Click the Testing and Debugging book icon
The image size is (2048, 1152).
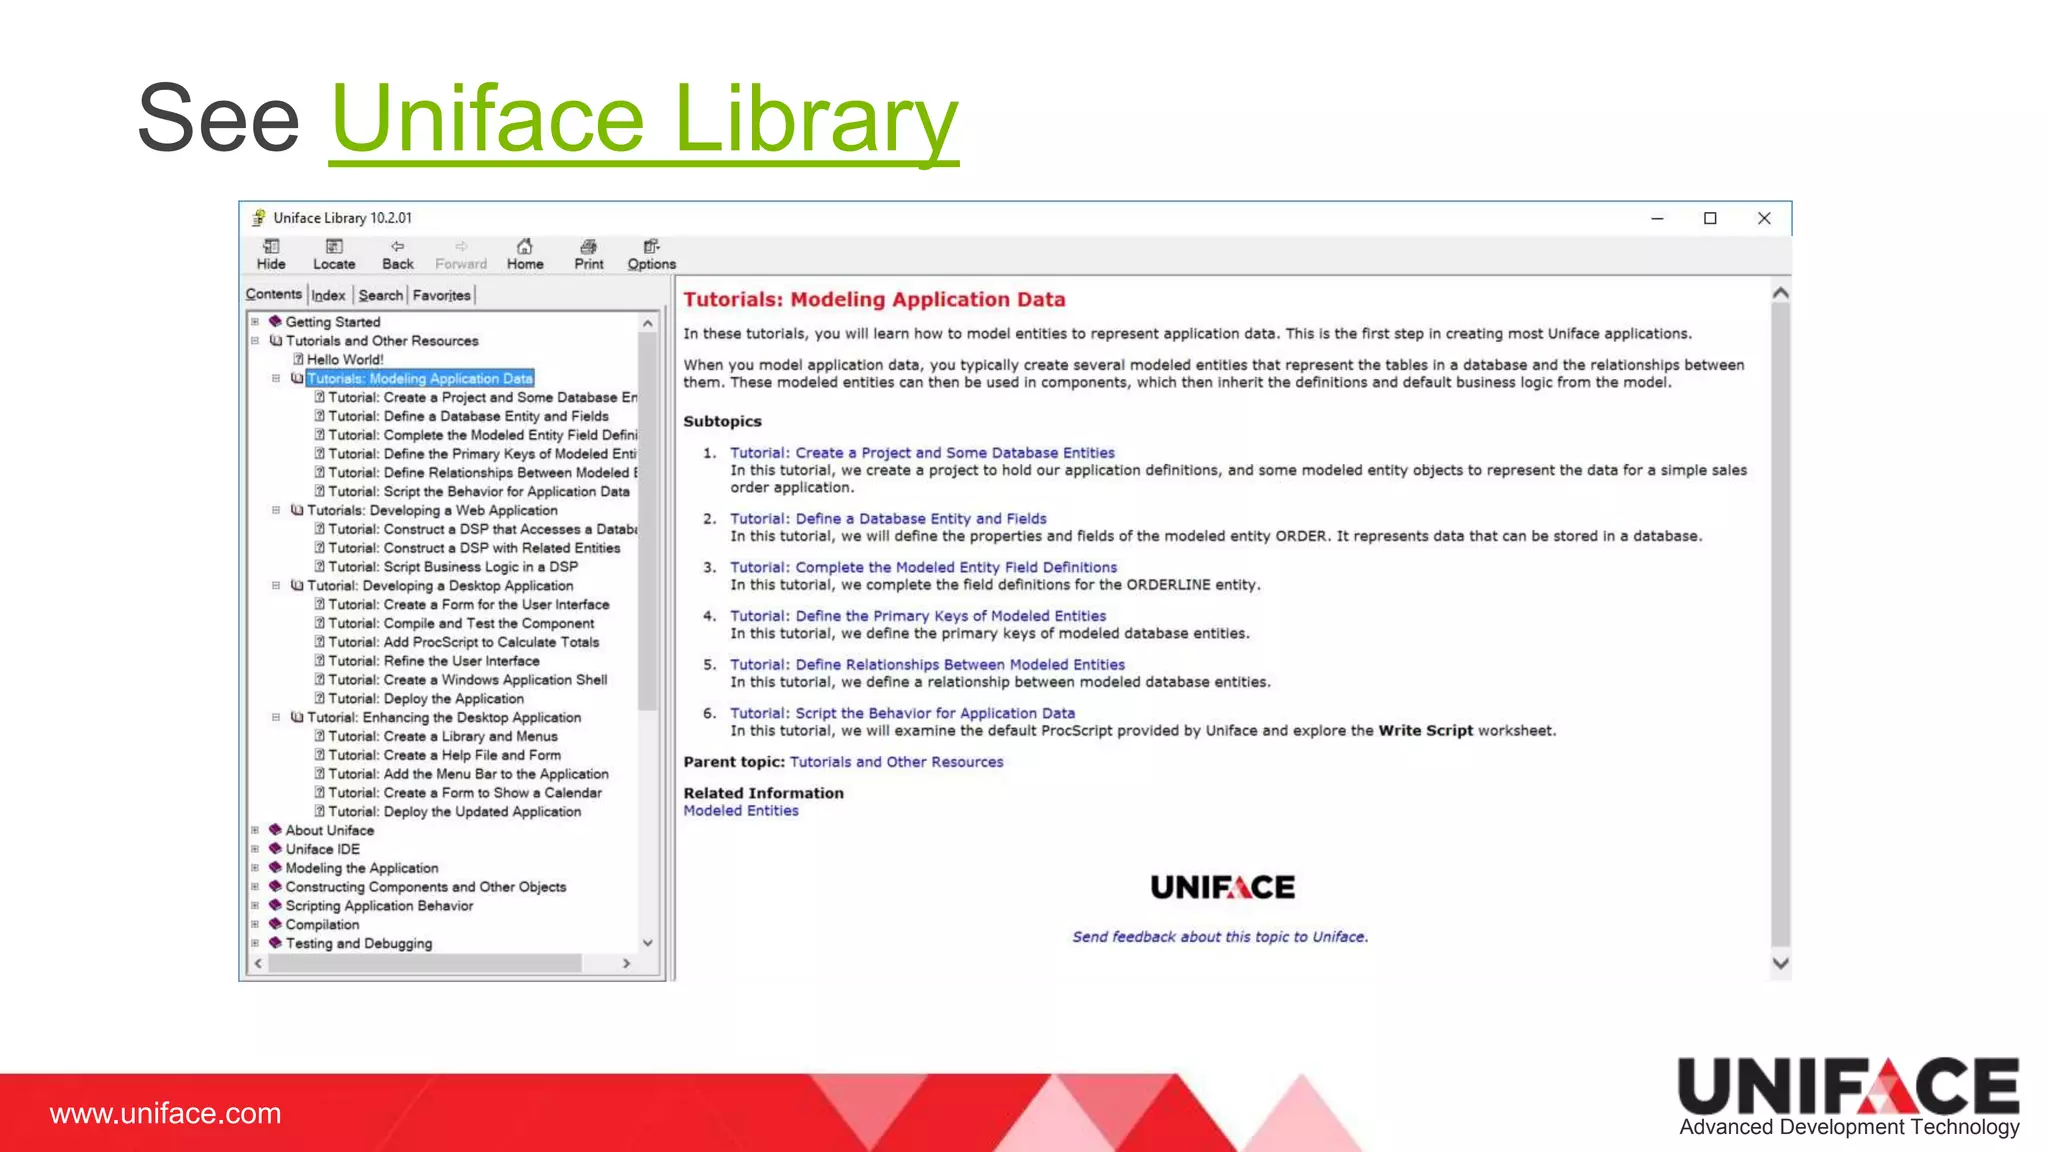point(275,943)
